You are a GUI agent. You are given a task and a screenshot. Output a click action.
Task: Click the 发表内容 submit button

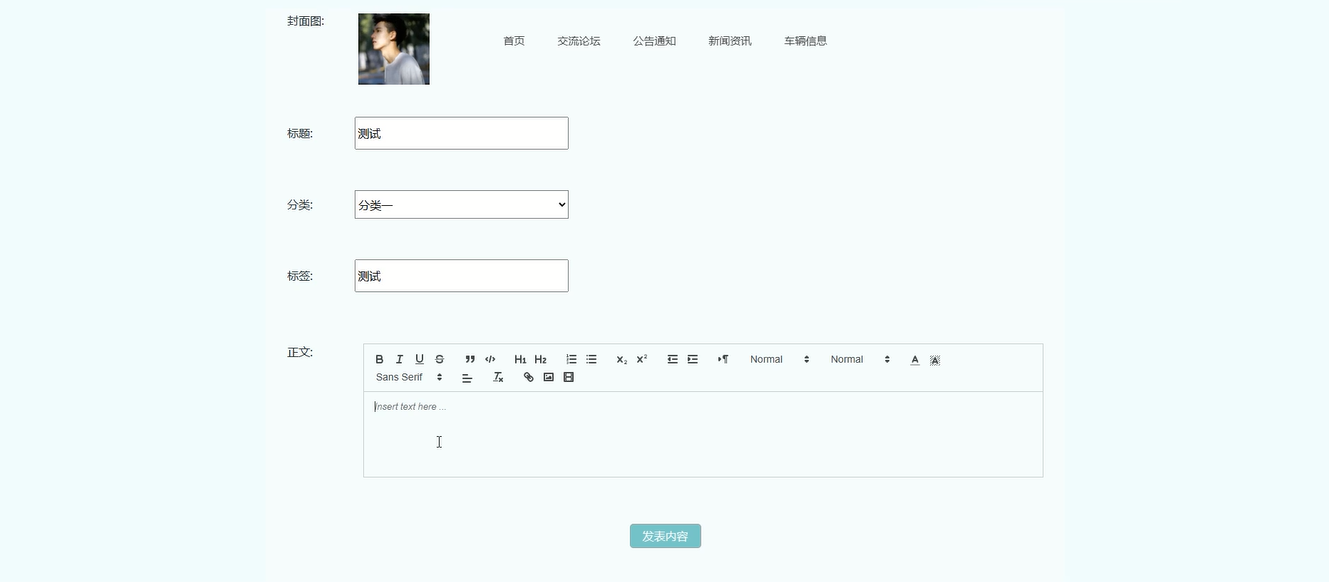665,536
